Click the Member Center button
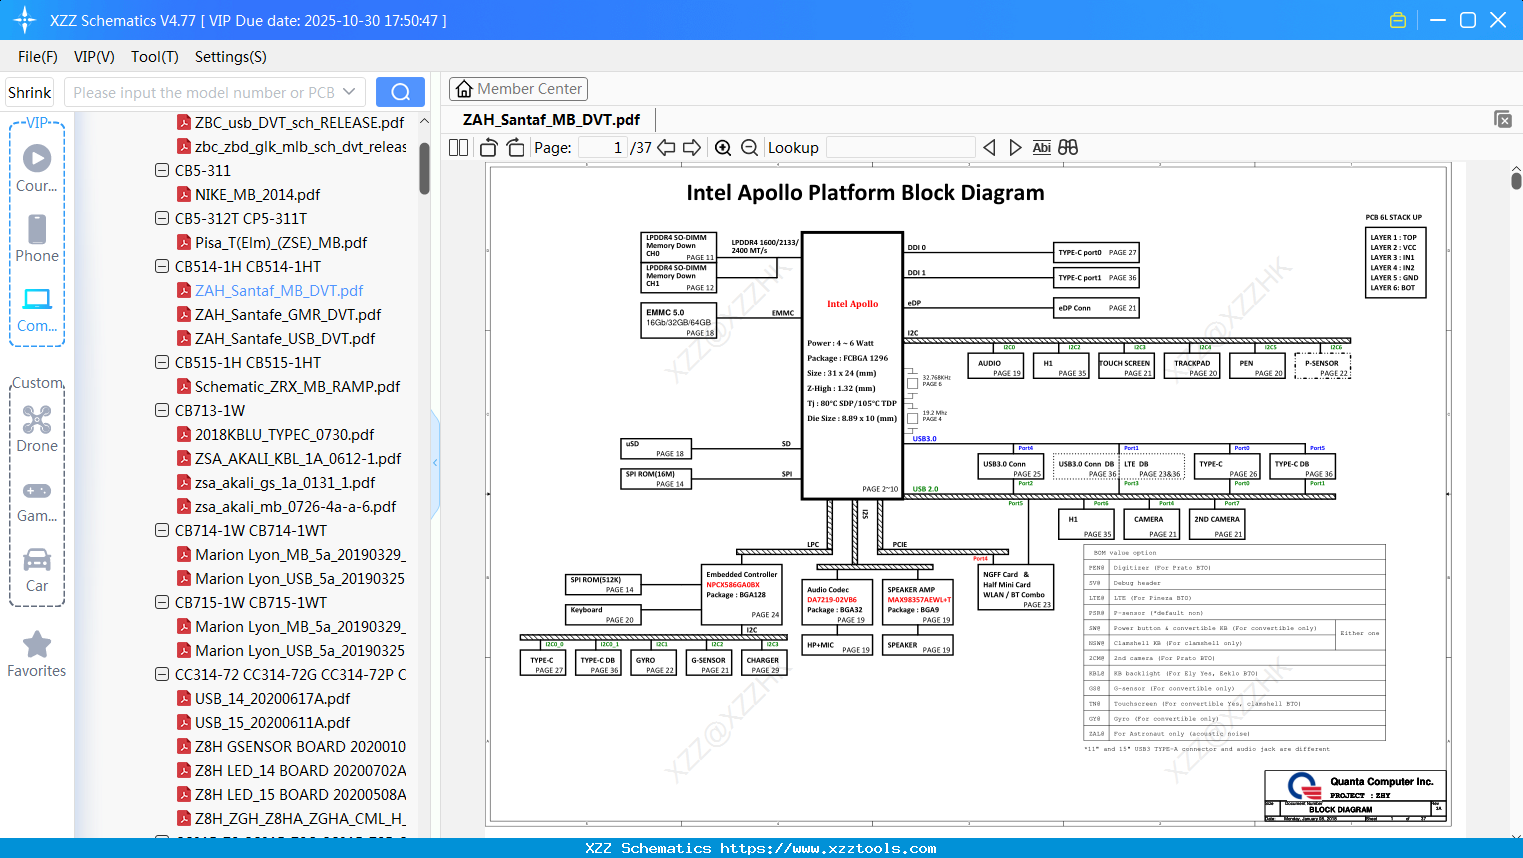Image resolution: width=1523 pixels, height=858 pixels. pyautogui.click(x=518, y=89)
